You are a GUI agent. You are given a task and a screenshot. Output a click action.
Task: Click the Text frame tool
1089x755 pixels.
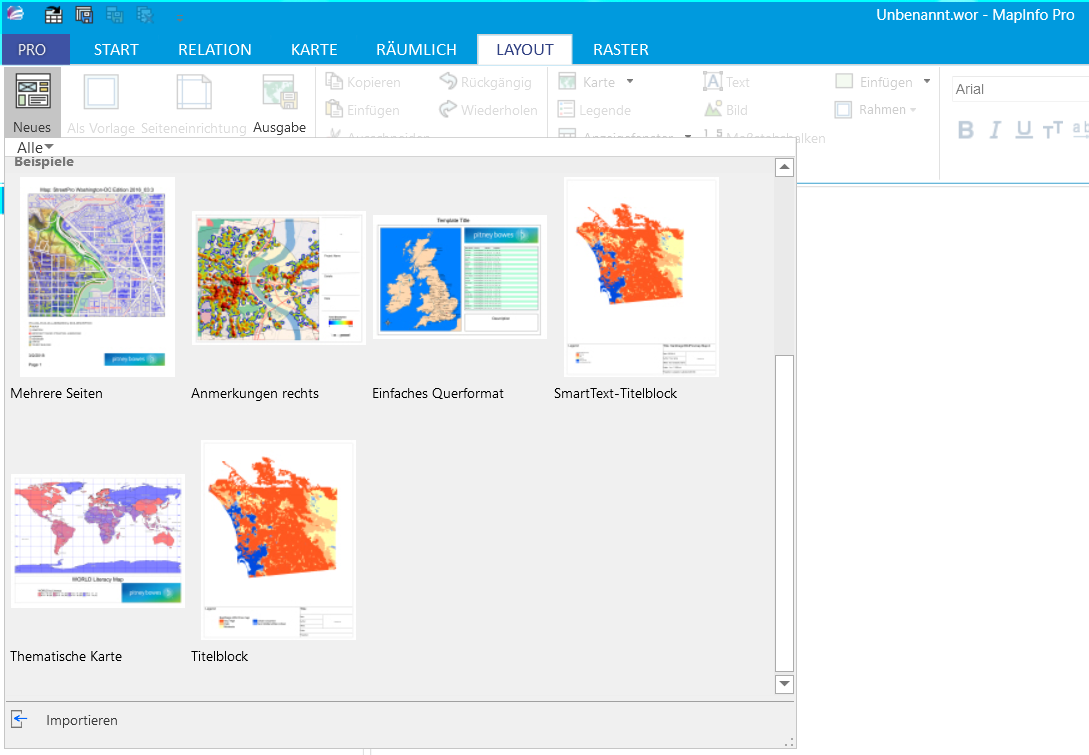click(726, 82)
